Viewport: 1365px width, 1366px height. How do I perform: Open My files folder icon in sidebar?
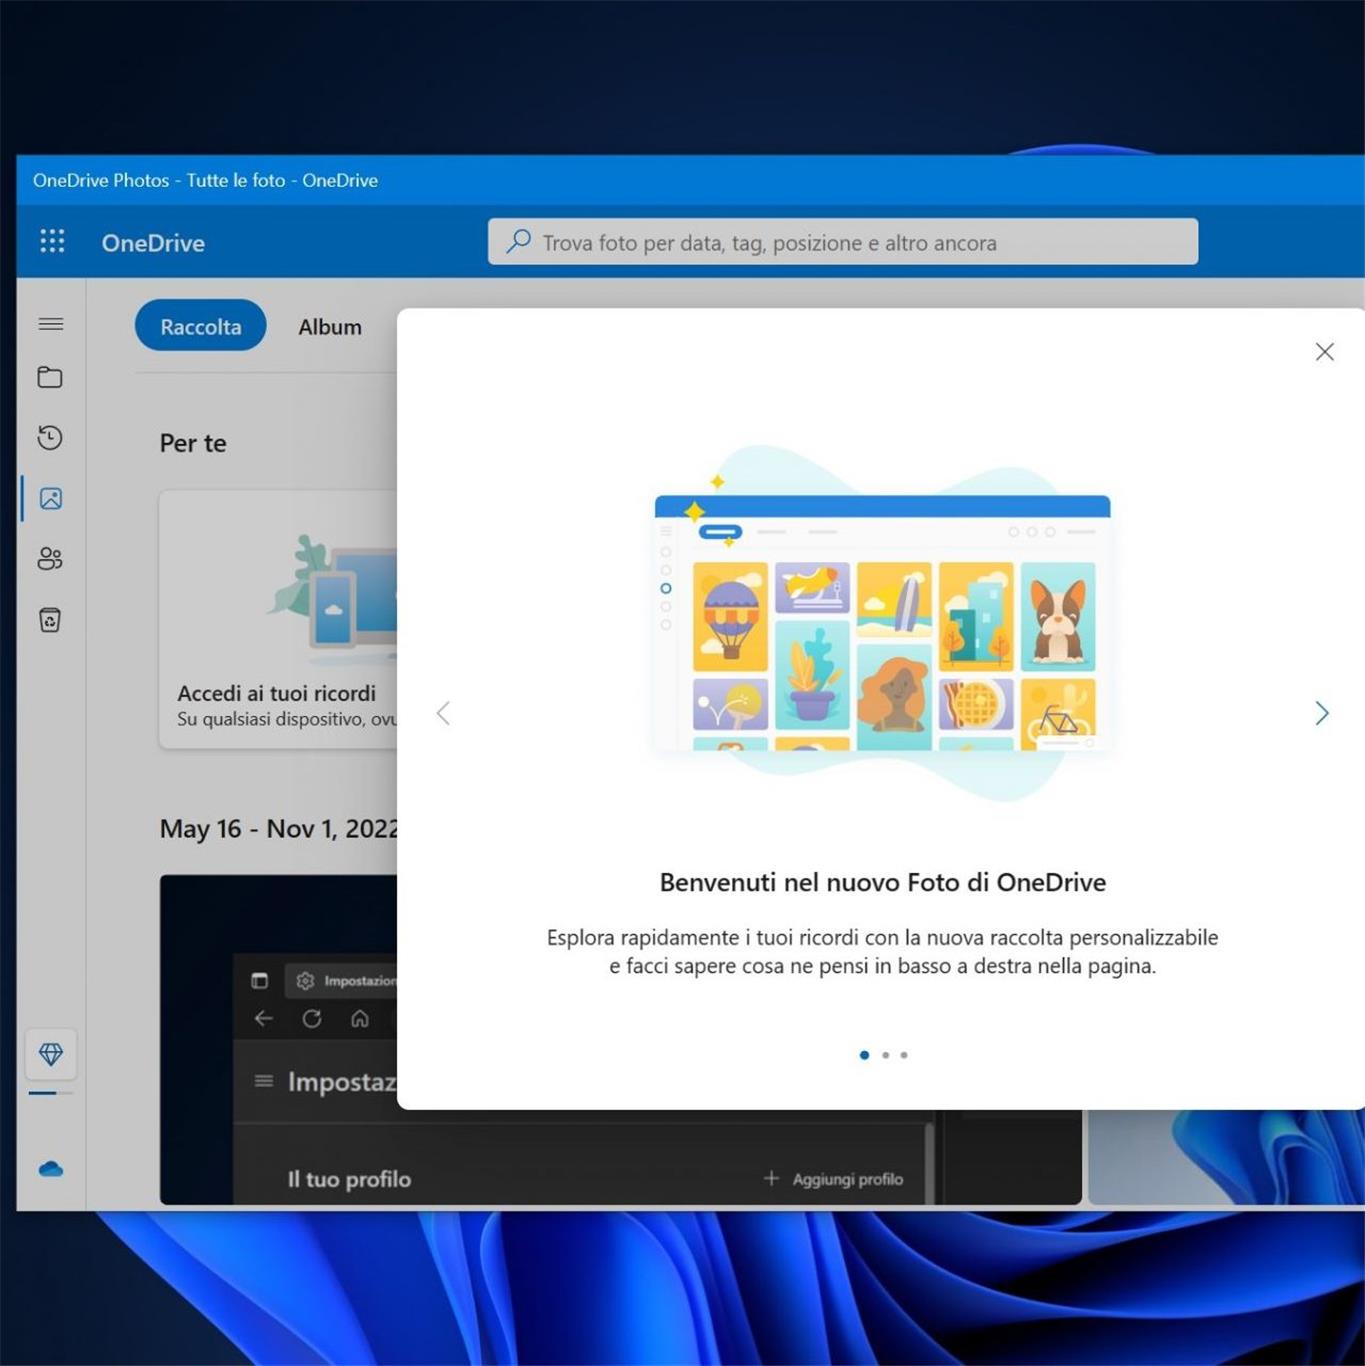pyautogui.click(x=50, y=377)
